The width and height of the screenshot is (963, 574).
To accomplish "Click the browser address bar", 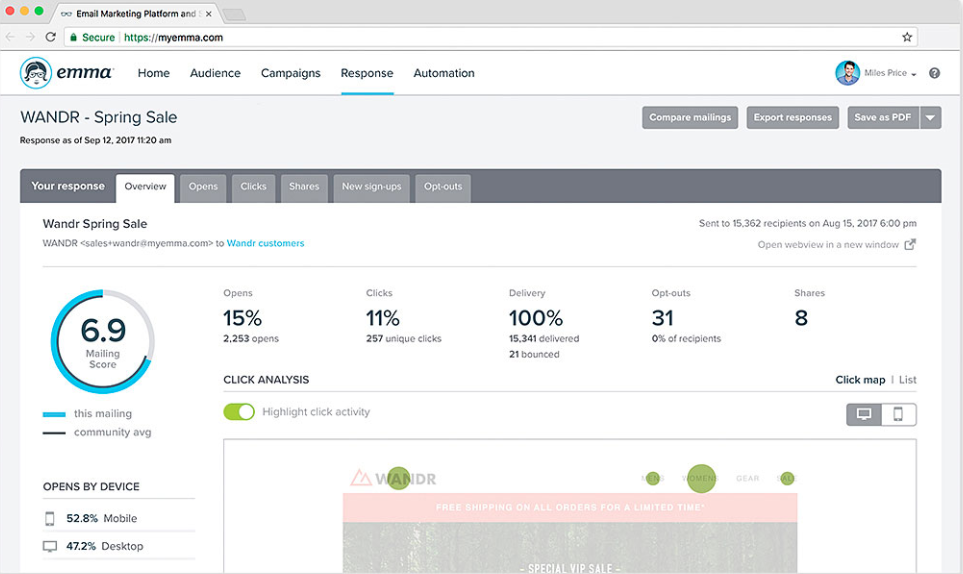I will [x=491, y=37].
